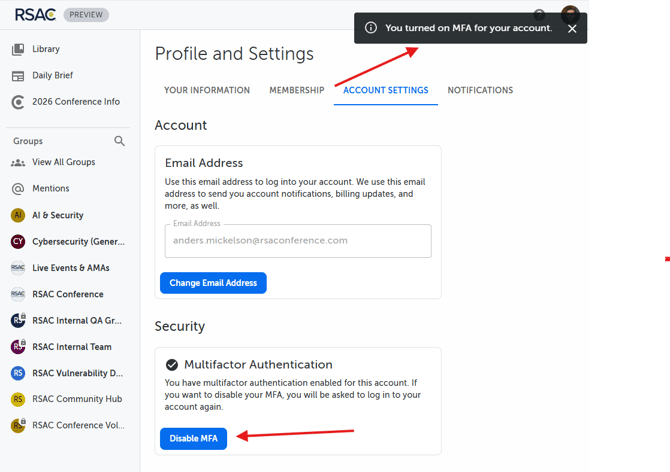The width and height of the screenshot is (670, 472).
Task: Select the Cybersecurity (General) group avatar
Action: tap(18, 242)
